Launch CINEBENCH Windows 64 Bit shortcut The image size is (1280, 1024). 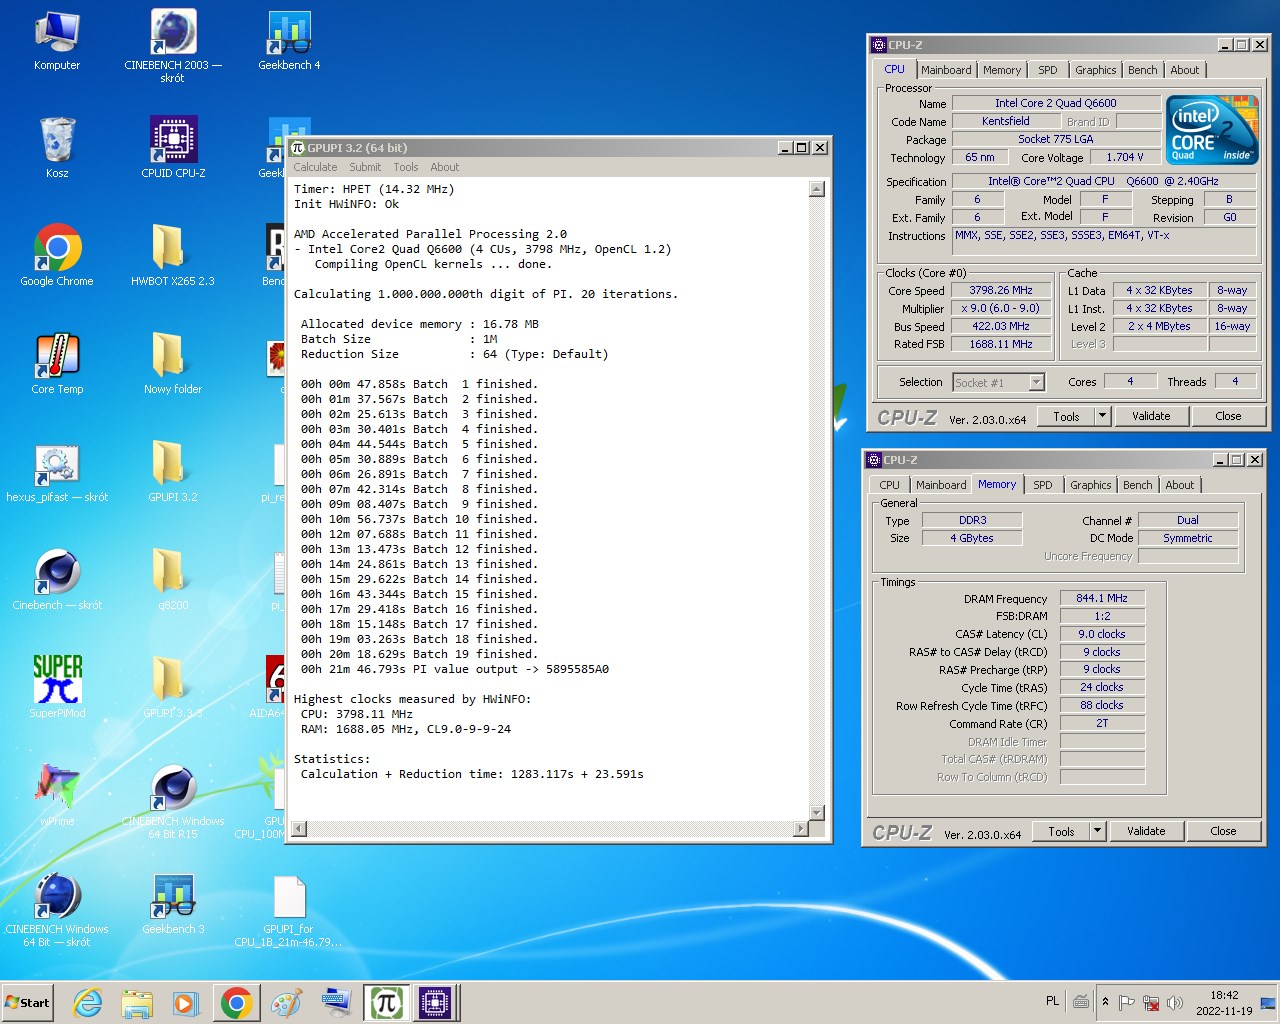point(57,910)
